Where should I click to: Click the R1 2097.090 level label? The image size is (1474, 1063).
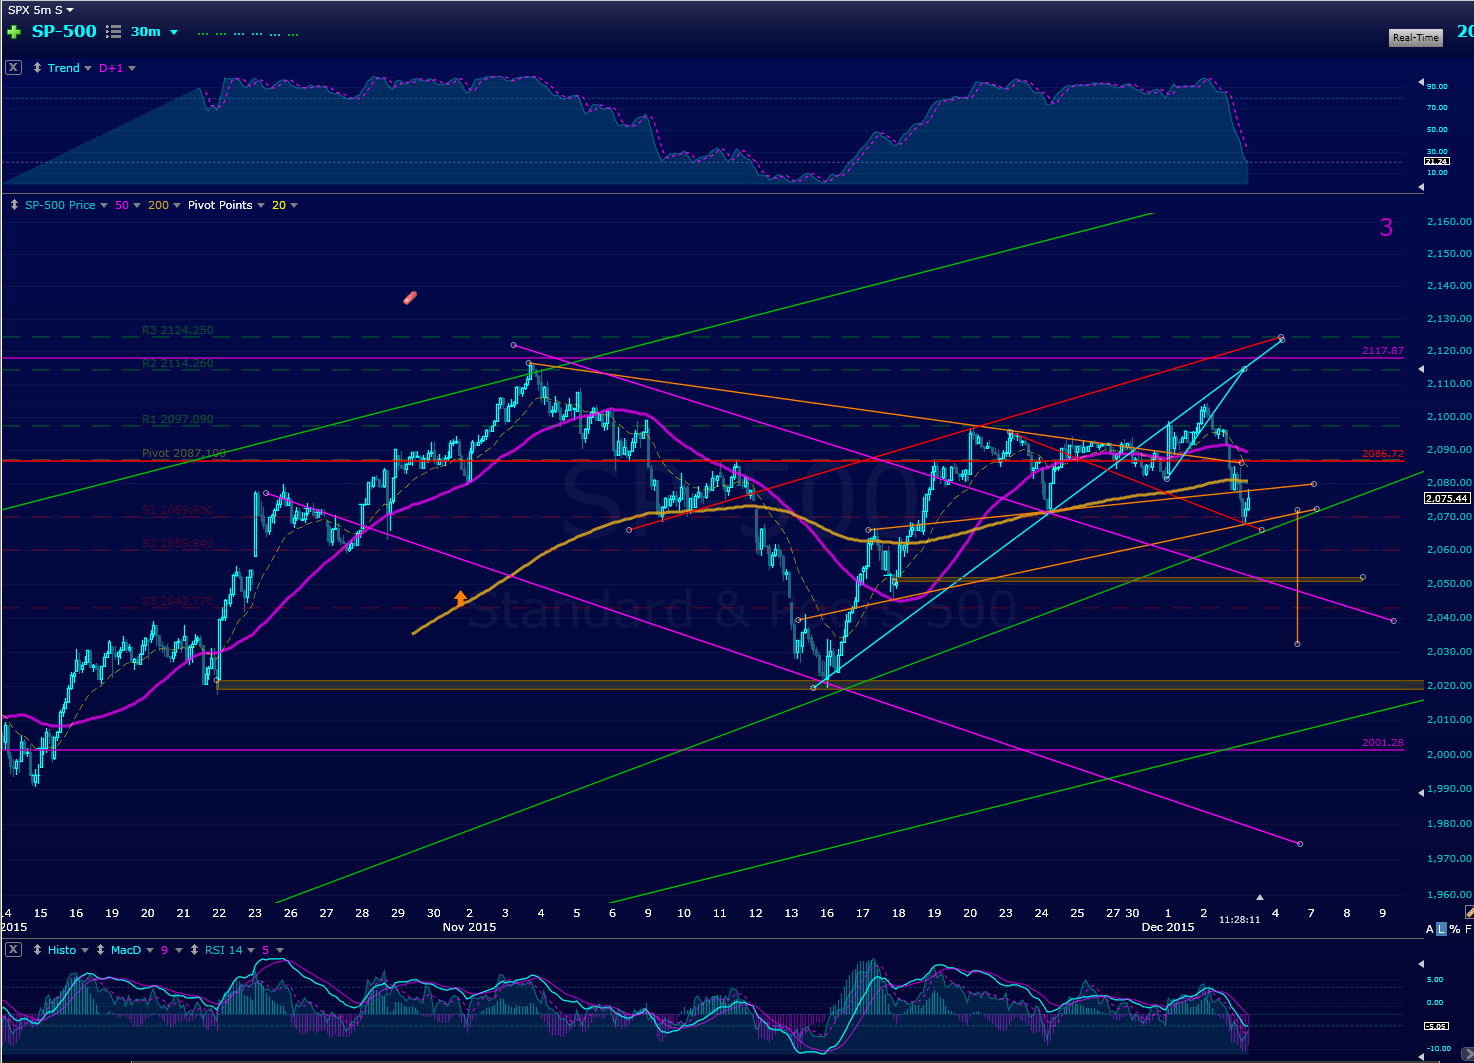point(177,420)
